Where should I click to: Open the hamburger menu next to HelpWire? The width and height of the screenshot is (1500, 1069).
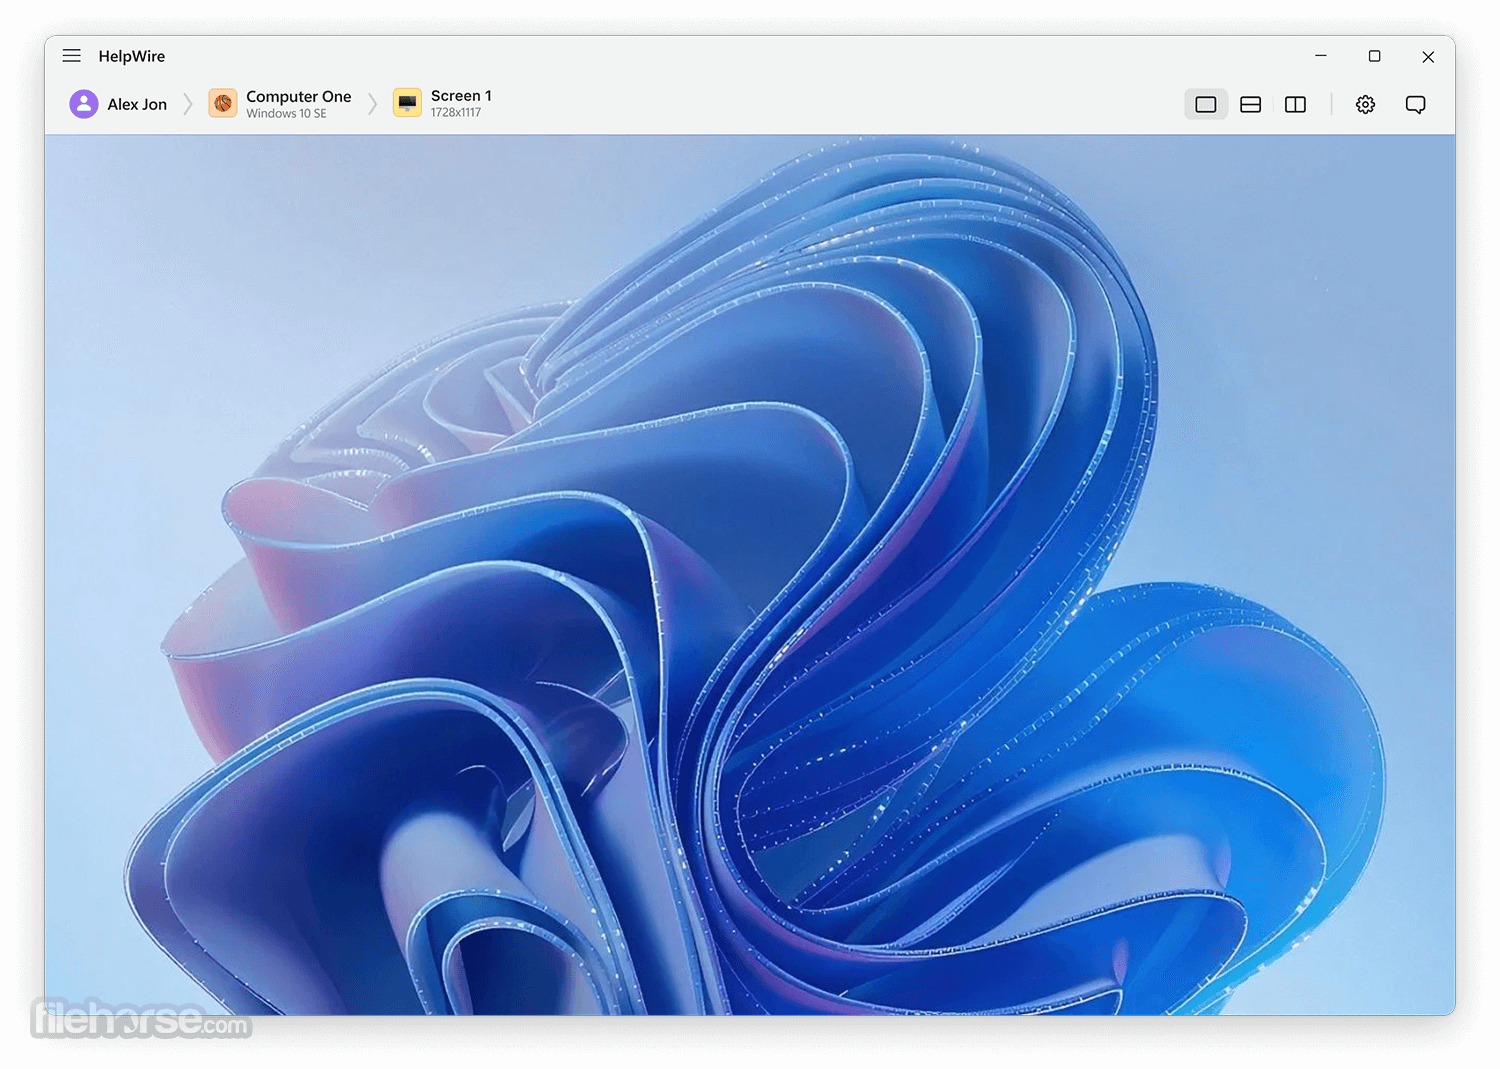point(72,56)
